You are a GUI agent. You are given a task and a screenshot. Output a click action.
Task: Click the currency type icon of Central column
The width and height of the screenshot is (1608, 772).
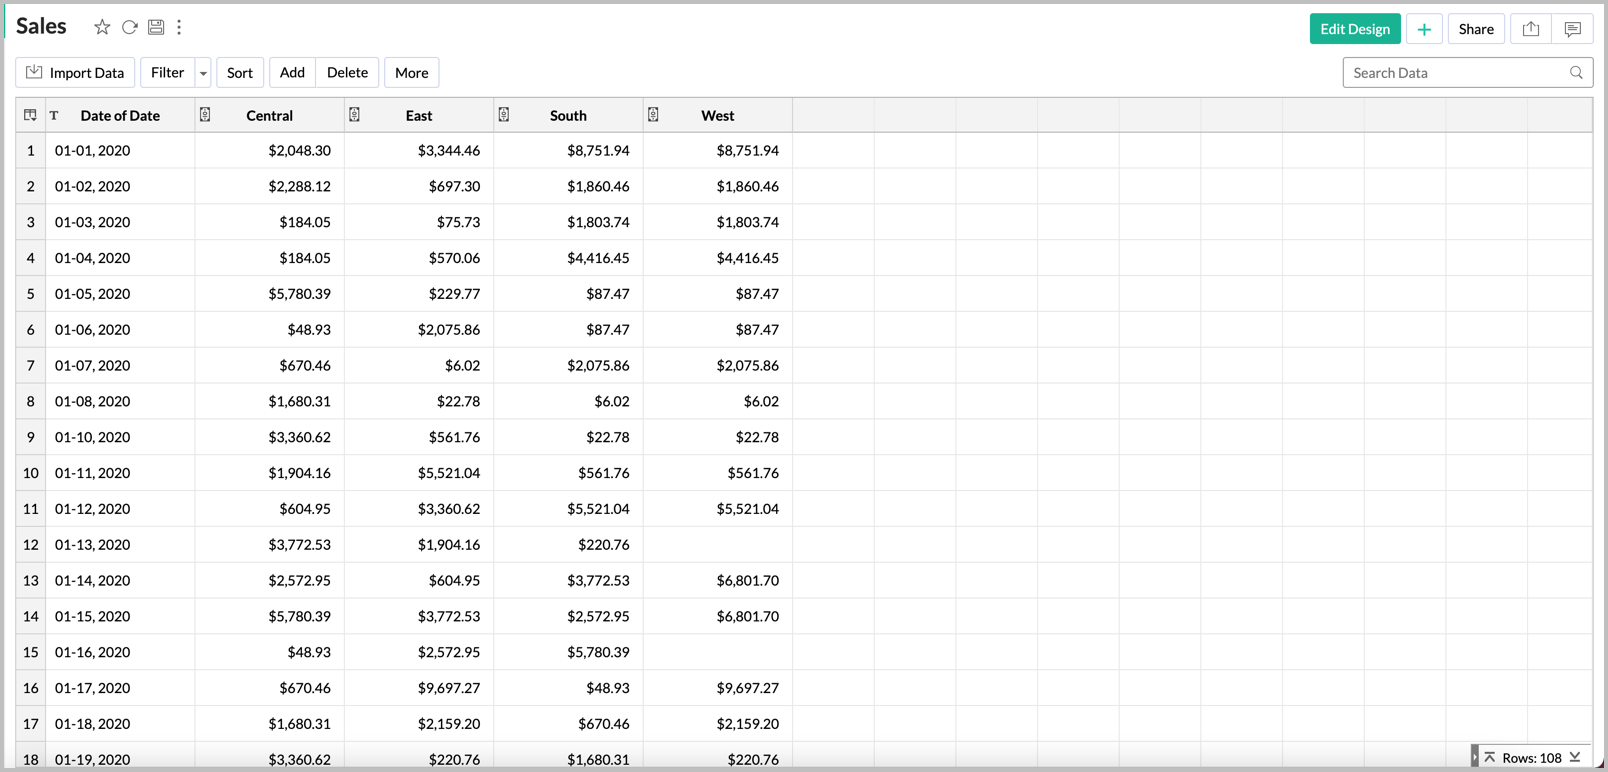[x=205, y=115]
